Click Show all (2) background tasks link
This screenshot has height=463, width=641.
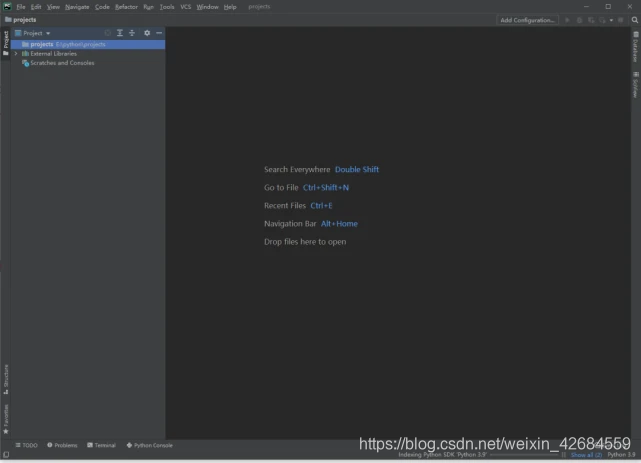pyautogui.click(x=586, y=455)
